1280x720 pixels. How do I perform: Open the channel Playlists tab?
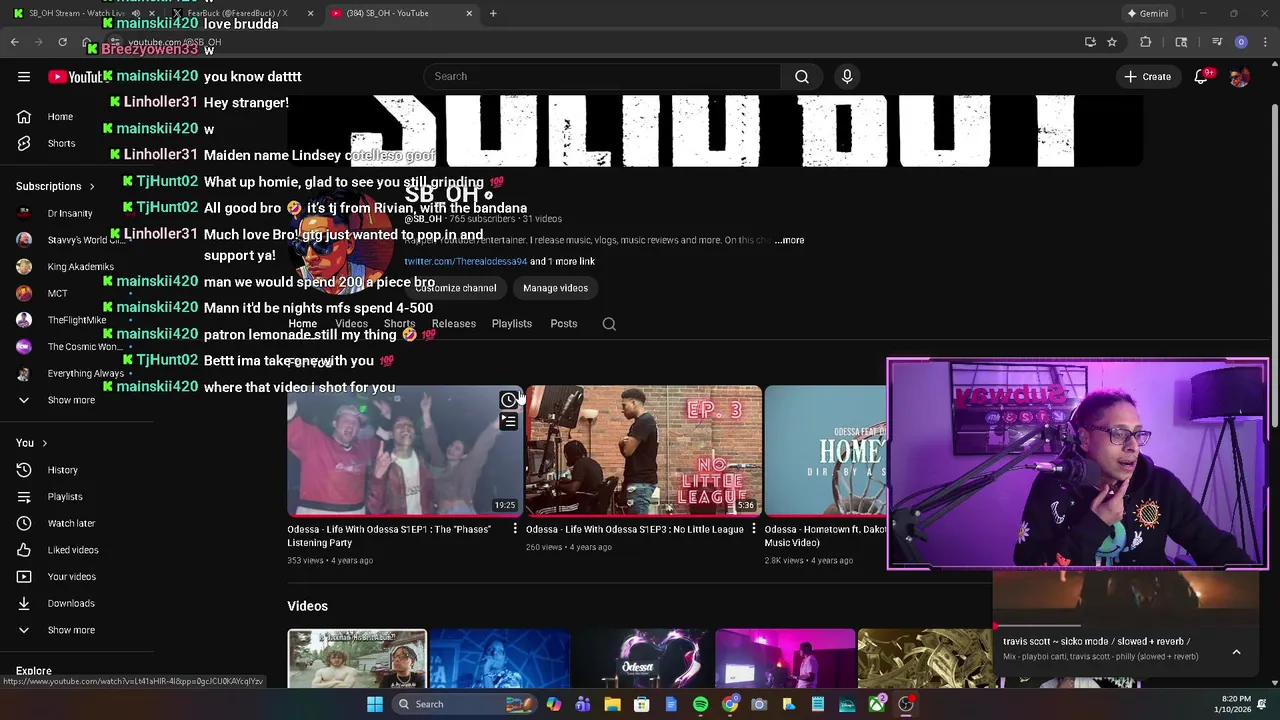(512, 324)
